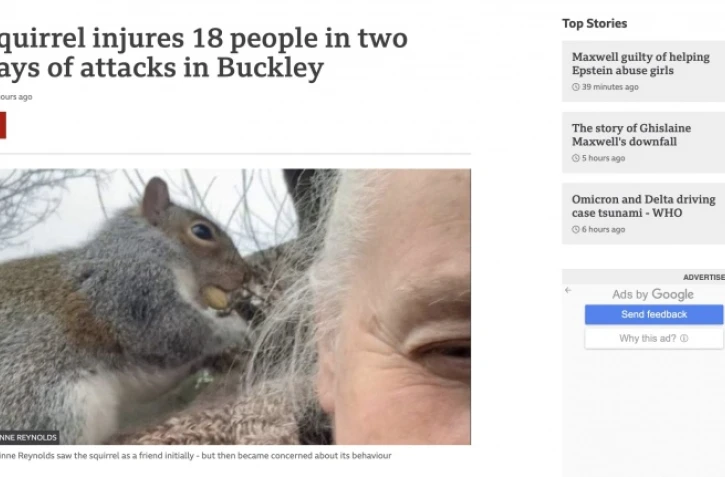This screenshot has height=477, width=725.
Task: Click the Ads by Google label
Action: pos(653,294)
